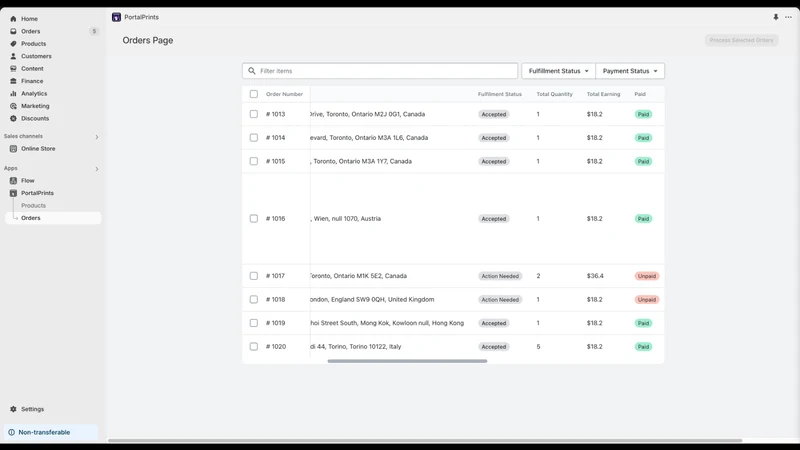Click the Orders count badge 5
The image size is (800, 450).
tap(94, 31)
